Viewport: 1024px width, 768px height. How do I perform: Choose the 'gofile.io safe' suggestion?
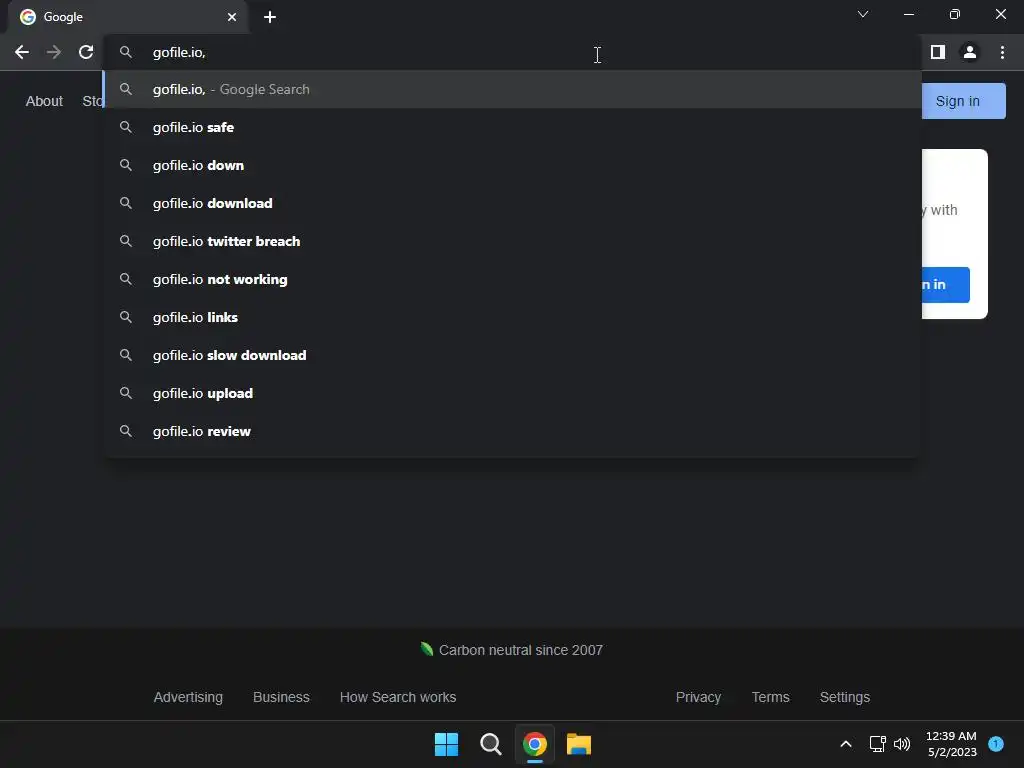(512, 127)
